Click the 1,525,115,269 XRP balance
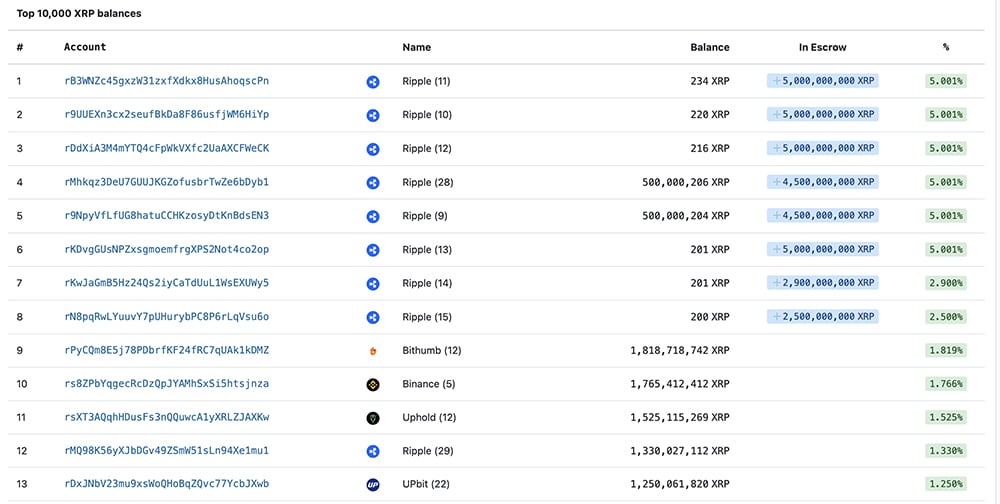Screen dimensions: 1000x504 click(x=680, y=418)
